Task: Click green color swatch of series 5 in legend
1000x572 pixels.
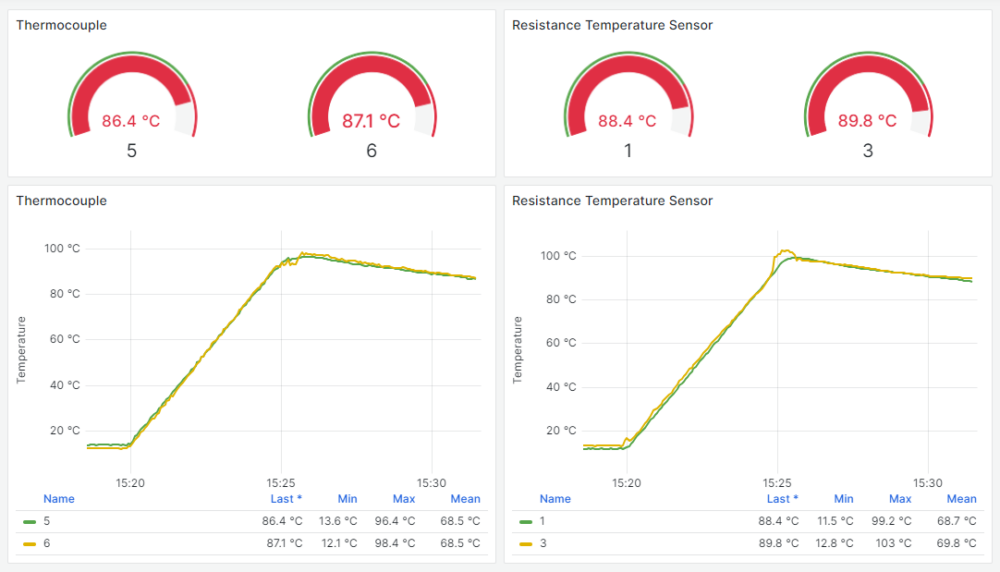Action: pos(29,522)
